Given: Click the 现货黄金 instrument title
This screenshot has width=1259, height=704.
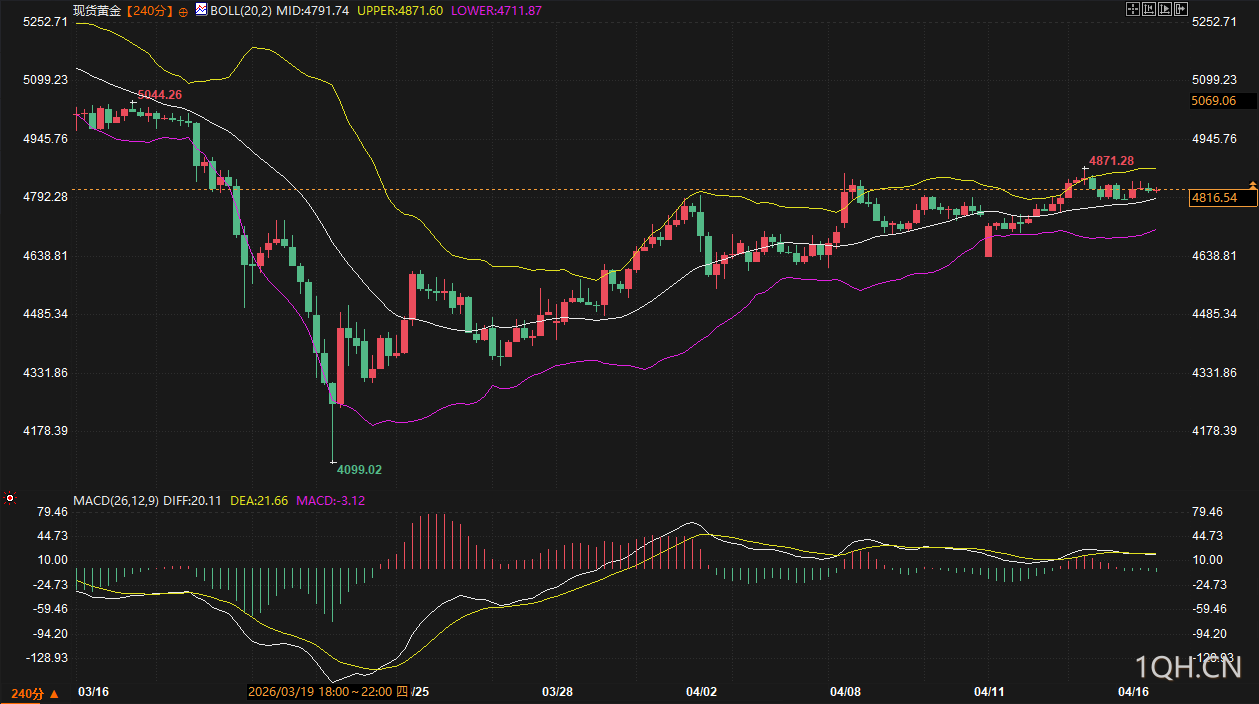Looking at the screenshot, I should pos(97,10).
